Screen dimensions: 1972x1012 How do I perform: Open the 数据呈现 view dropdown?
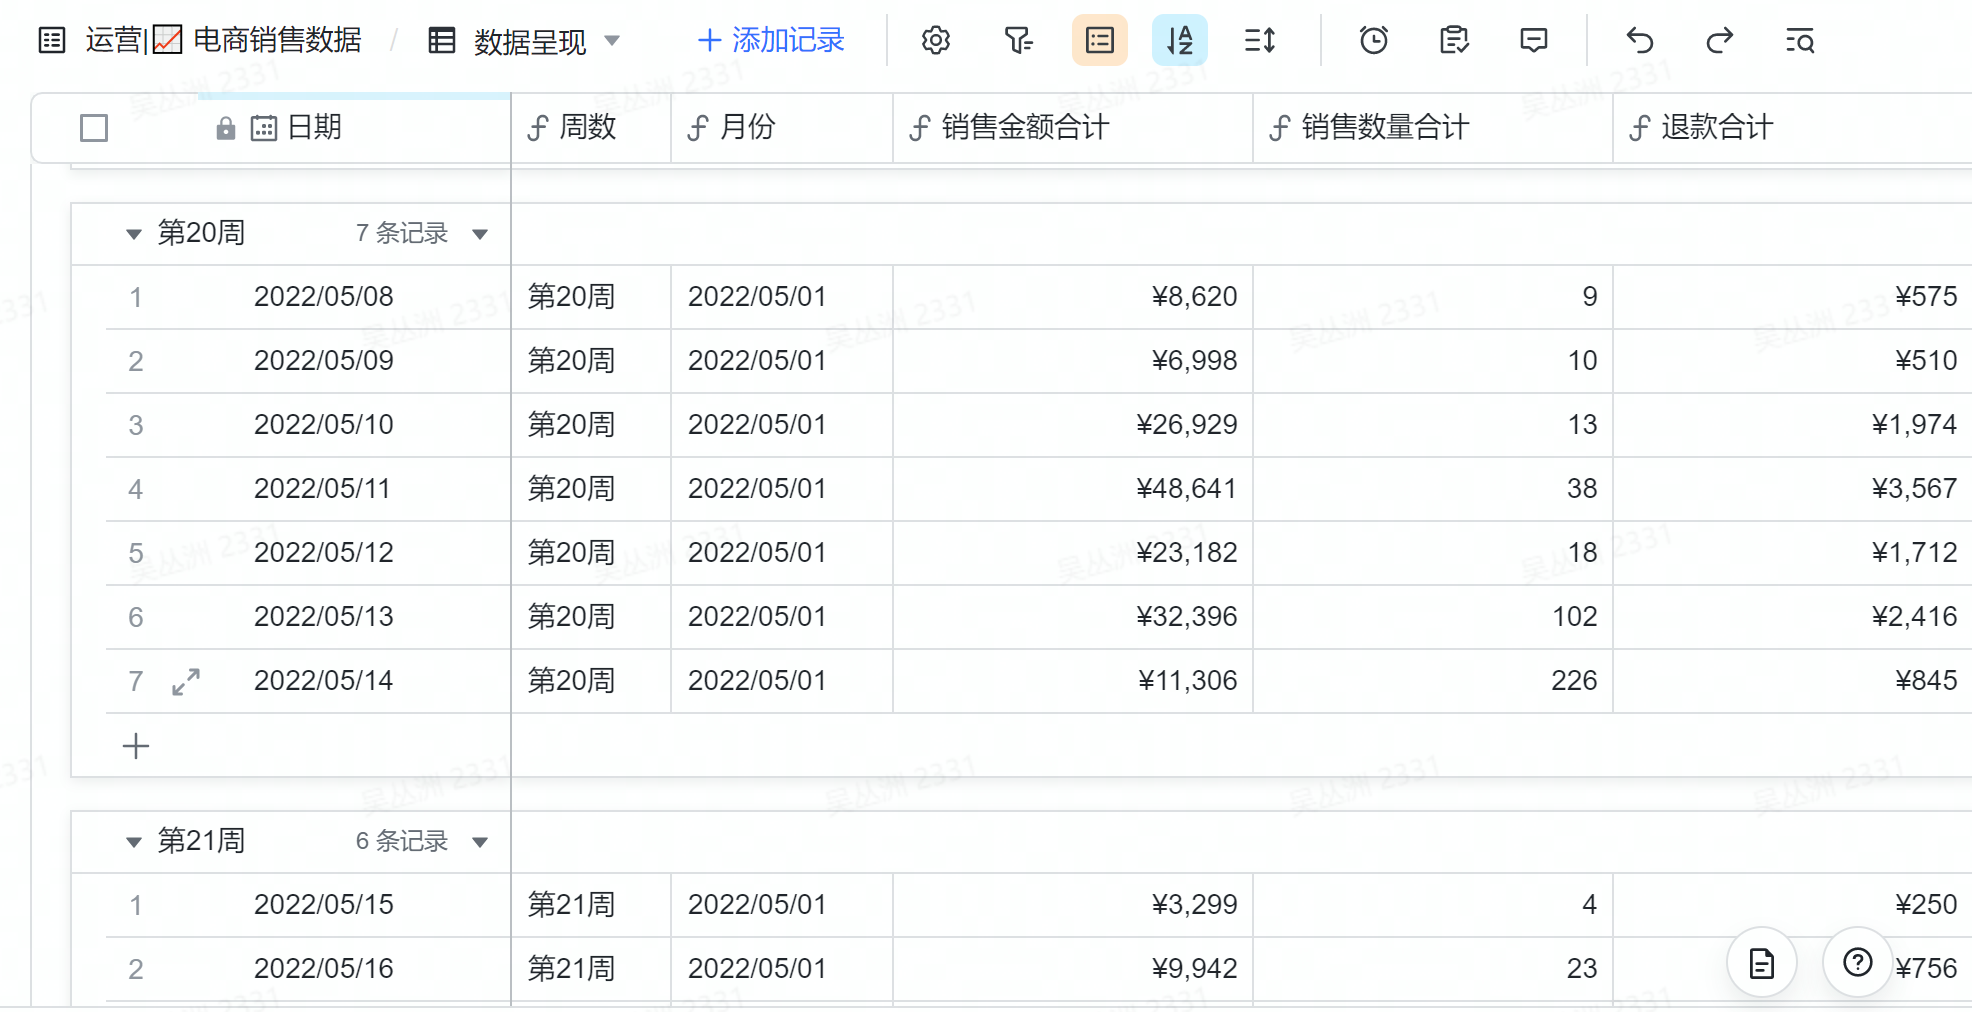[x=612, y=41]
